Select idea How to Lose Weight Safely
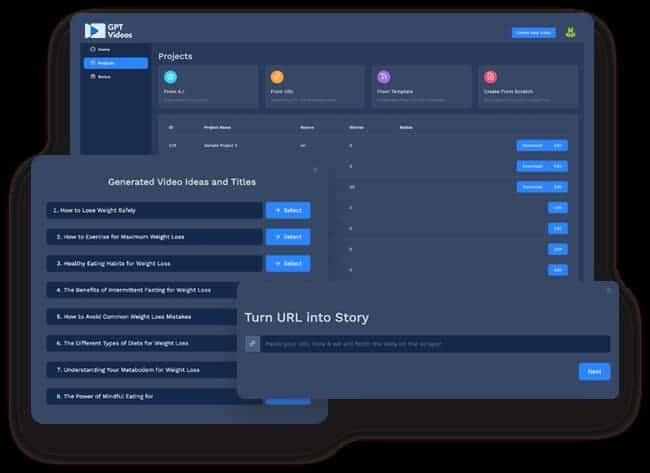The height and width of the screenshot is (473, 650). [288, 210]
